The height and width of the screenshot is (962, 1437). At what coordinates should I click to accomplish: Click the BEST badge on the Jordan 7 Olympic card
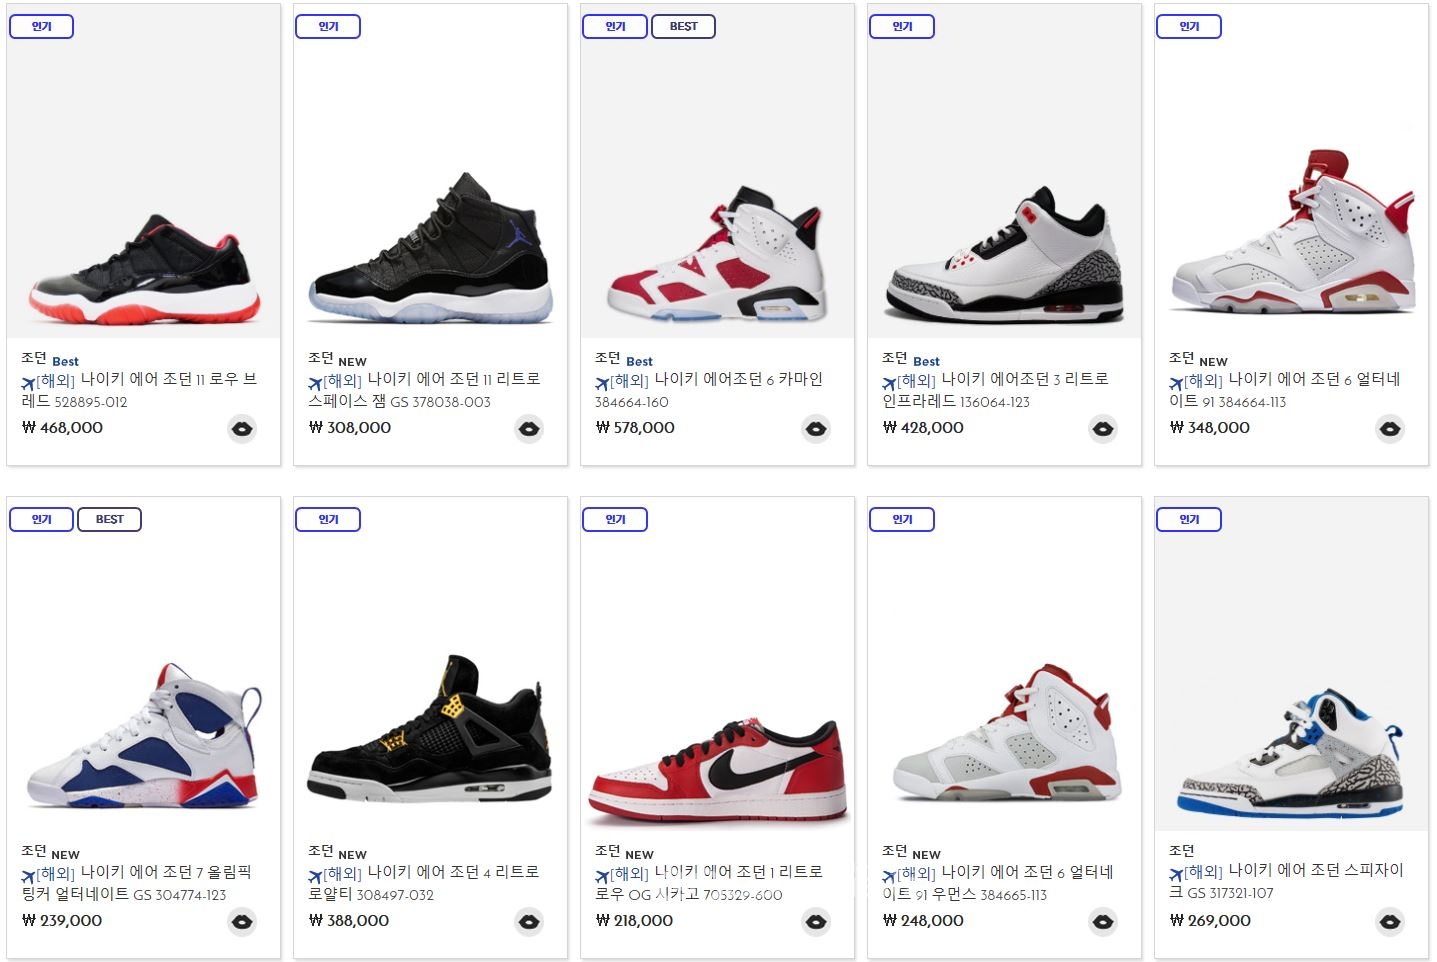(x=109, y=520)
